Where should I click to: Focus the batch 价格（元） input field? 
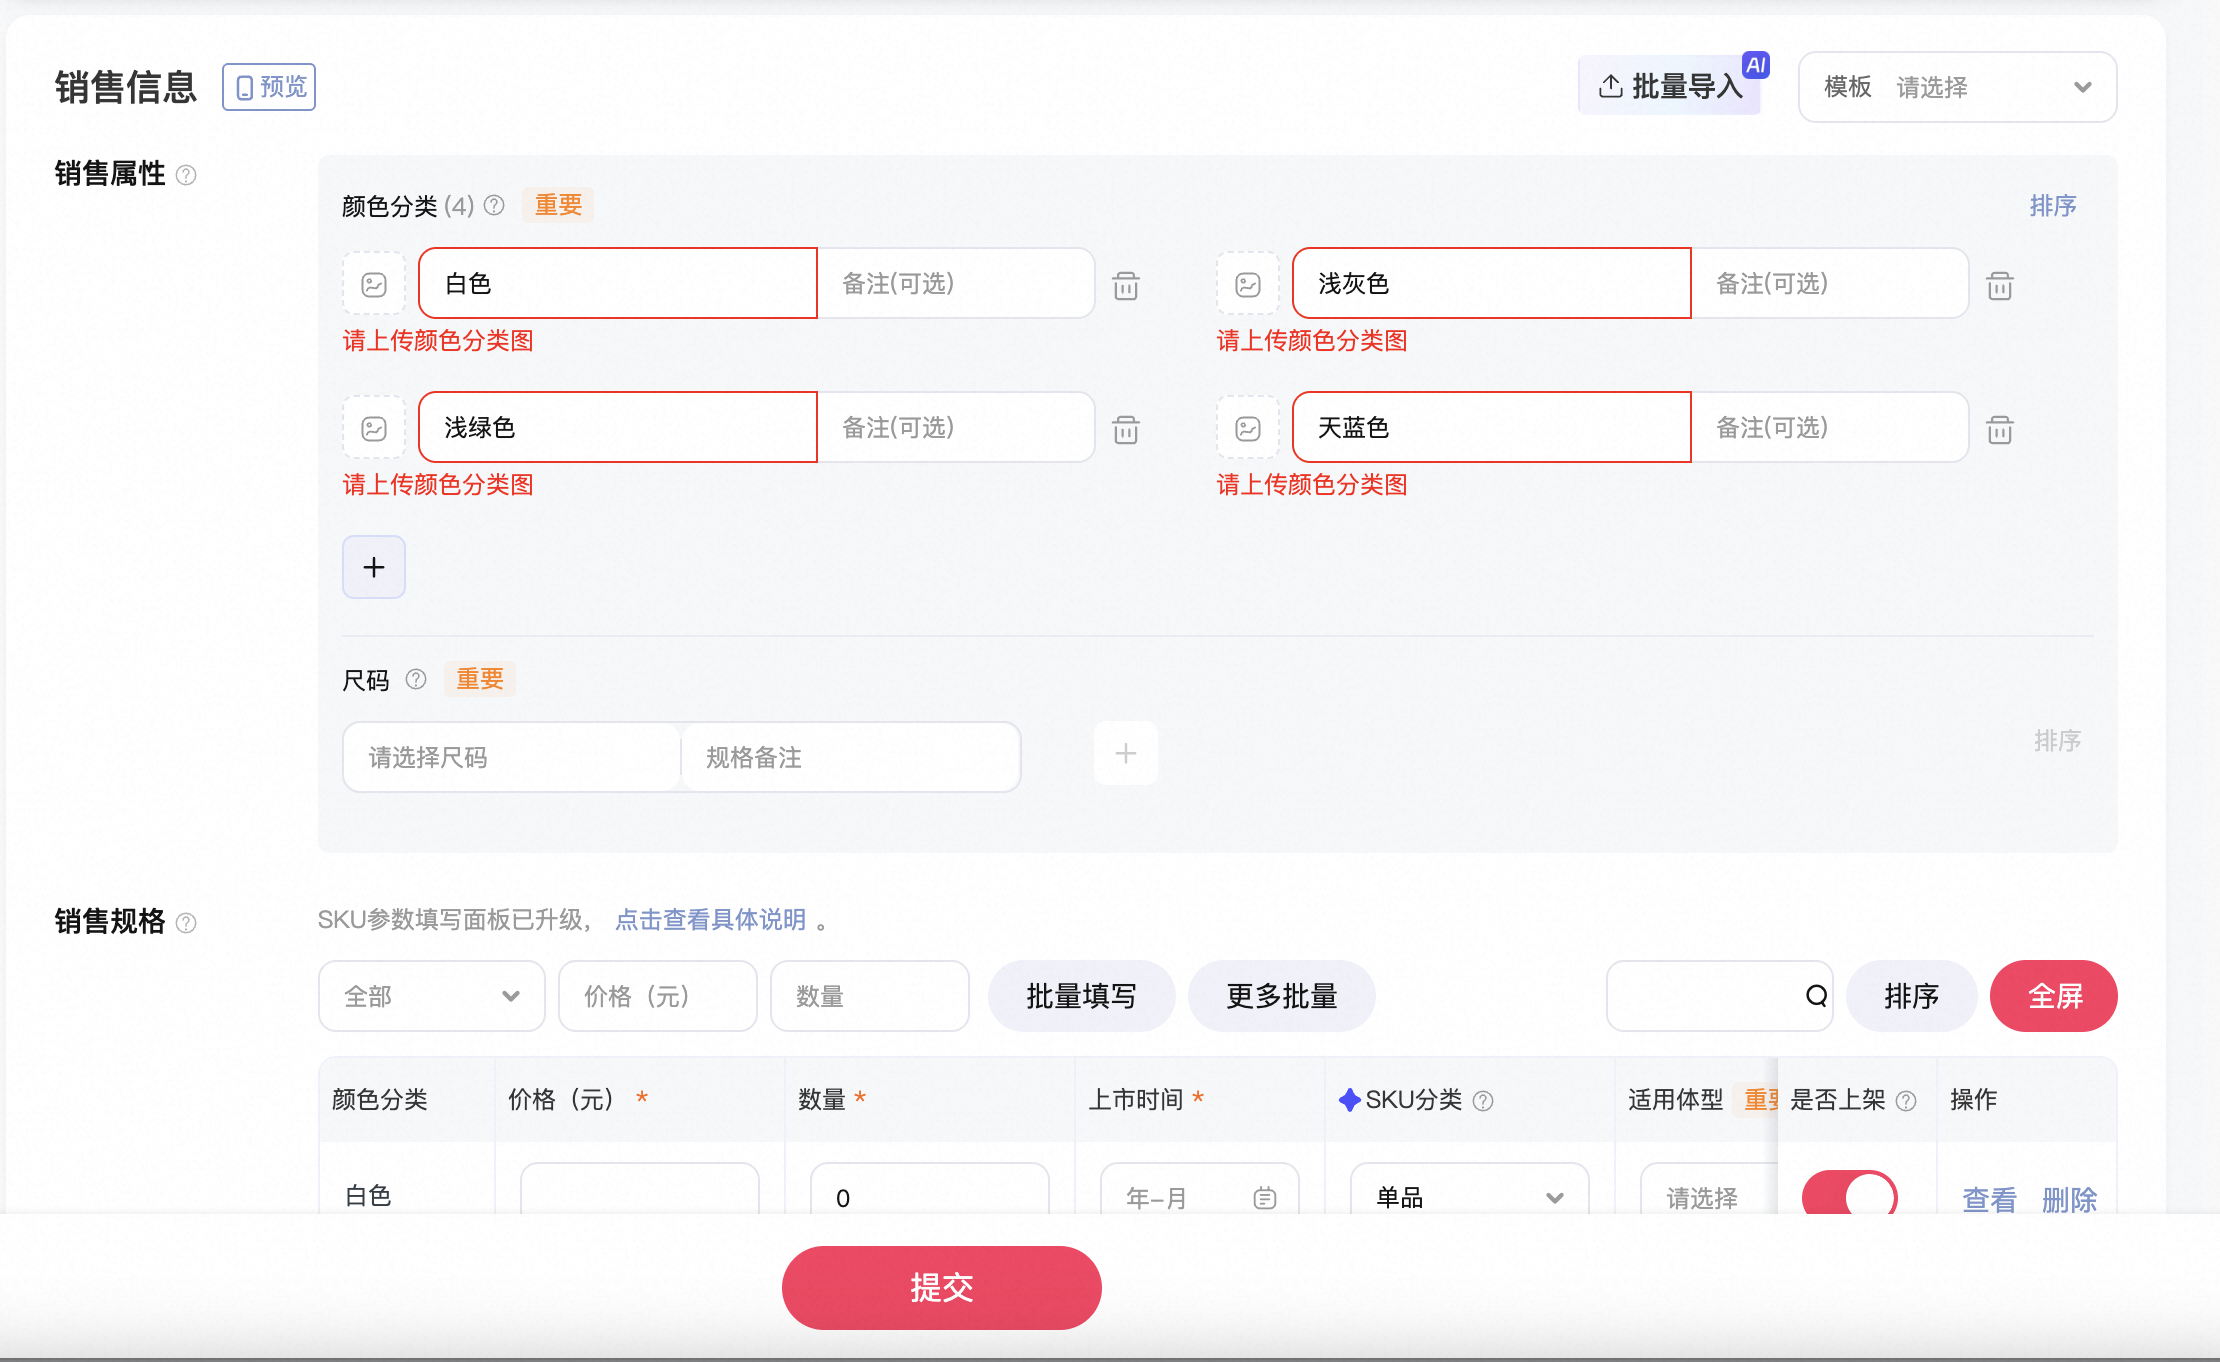pyautogui.click(x=658, y=996)
